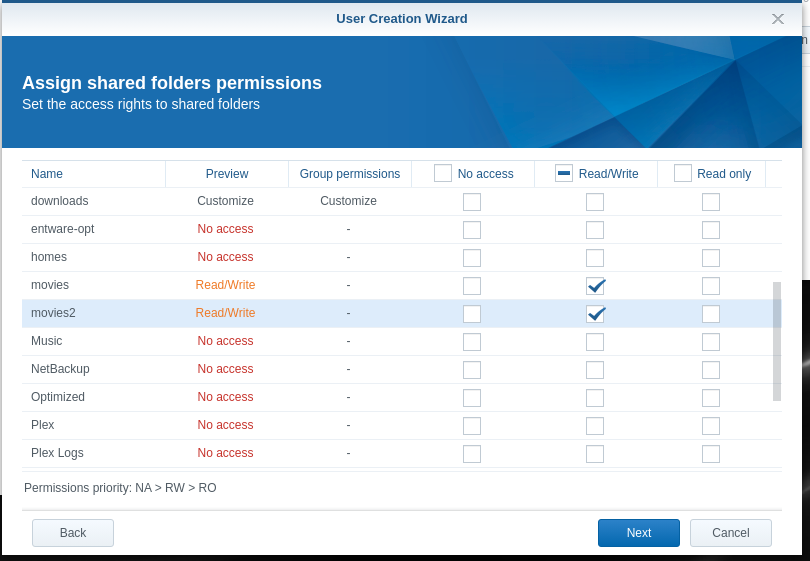Screen dimensions: 810x561
Task: Set NetBackup folder to No access
Action: (x=472, y=370)
